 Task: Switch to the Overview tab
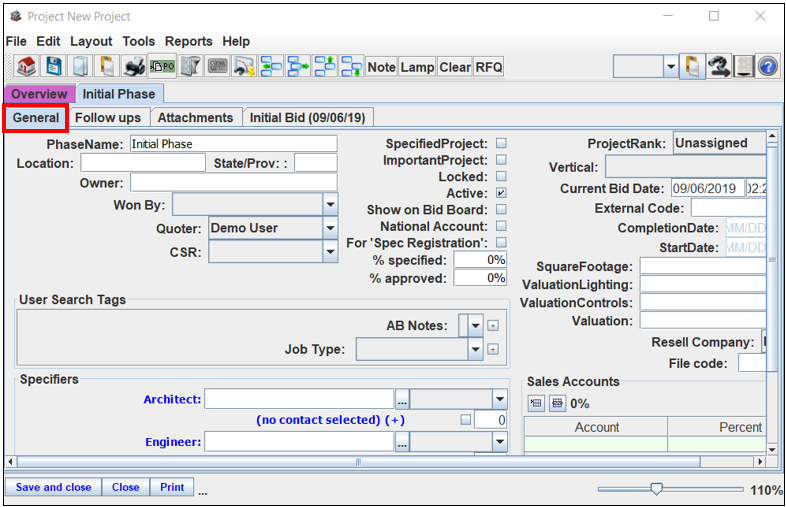(39, 94)
